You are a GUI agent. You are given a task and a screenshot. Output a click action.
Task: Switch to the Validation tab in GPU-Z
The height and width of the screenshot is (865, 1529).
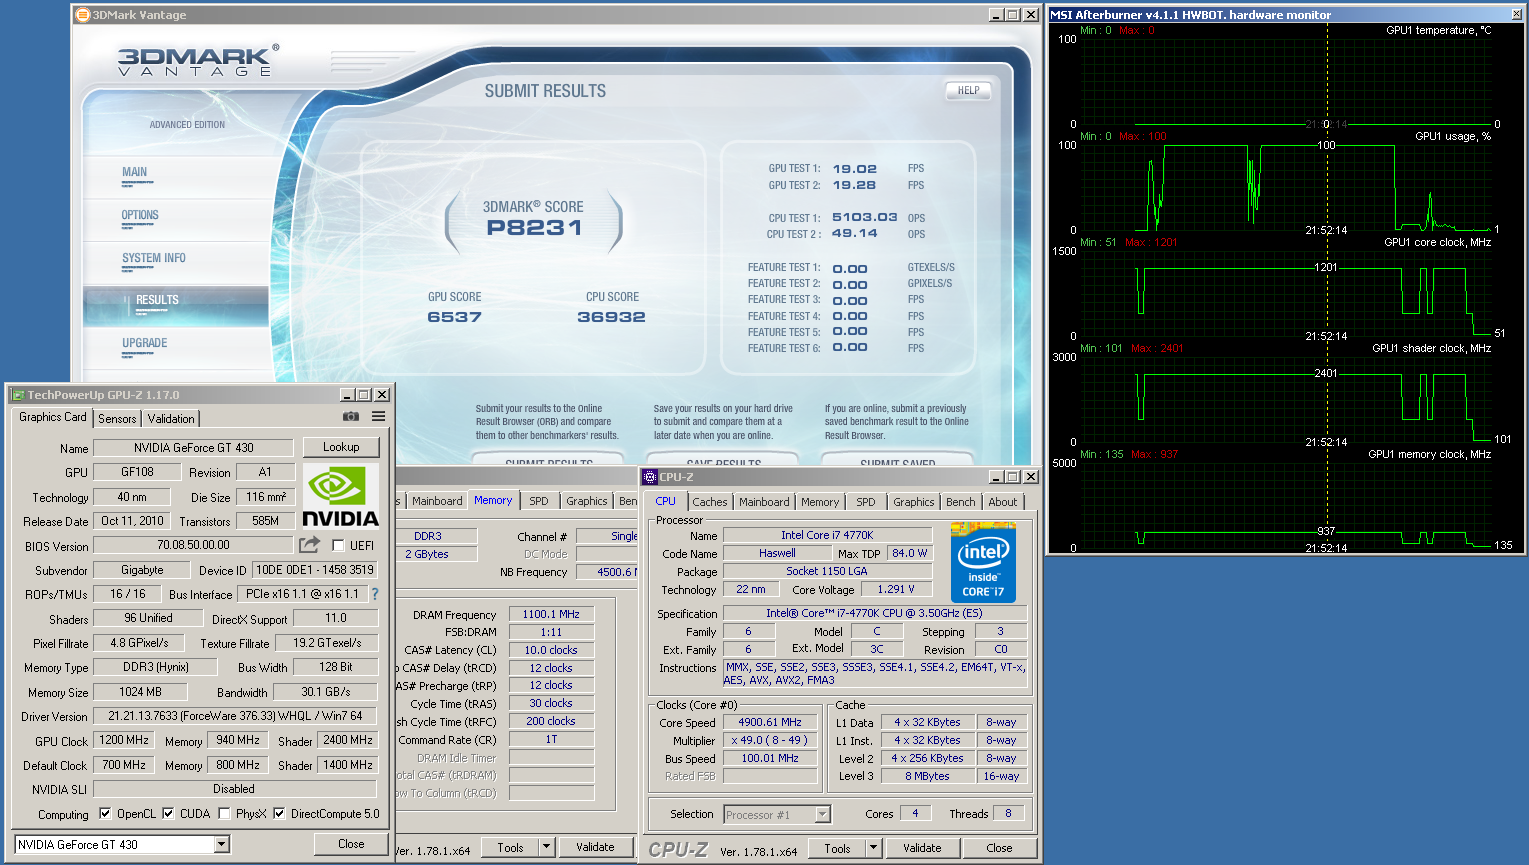(171, 419)
